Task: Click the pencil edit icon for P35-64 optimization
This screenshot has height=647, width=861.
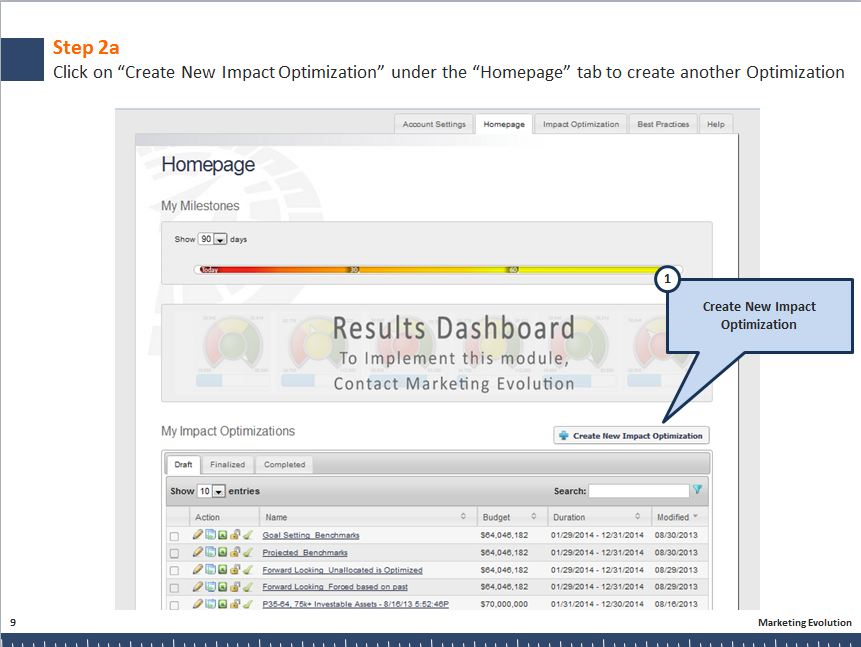Action: pos(198,604)
